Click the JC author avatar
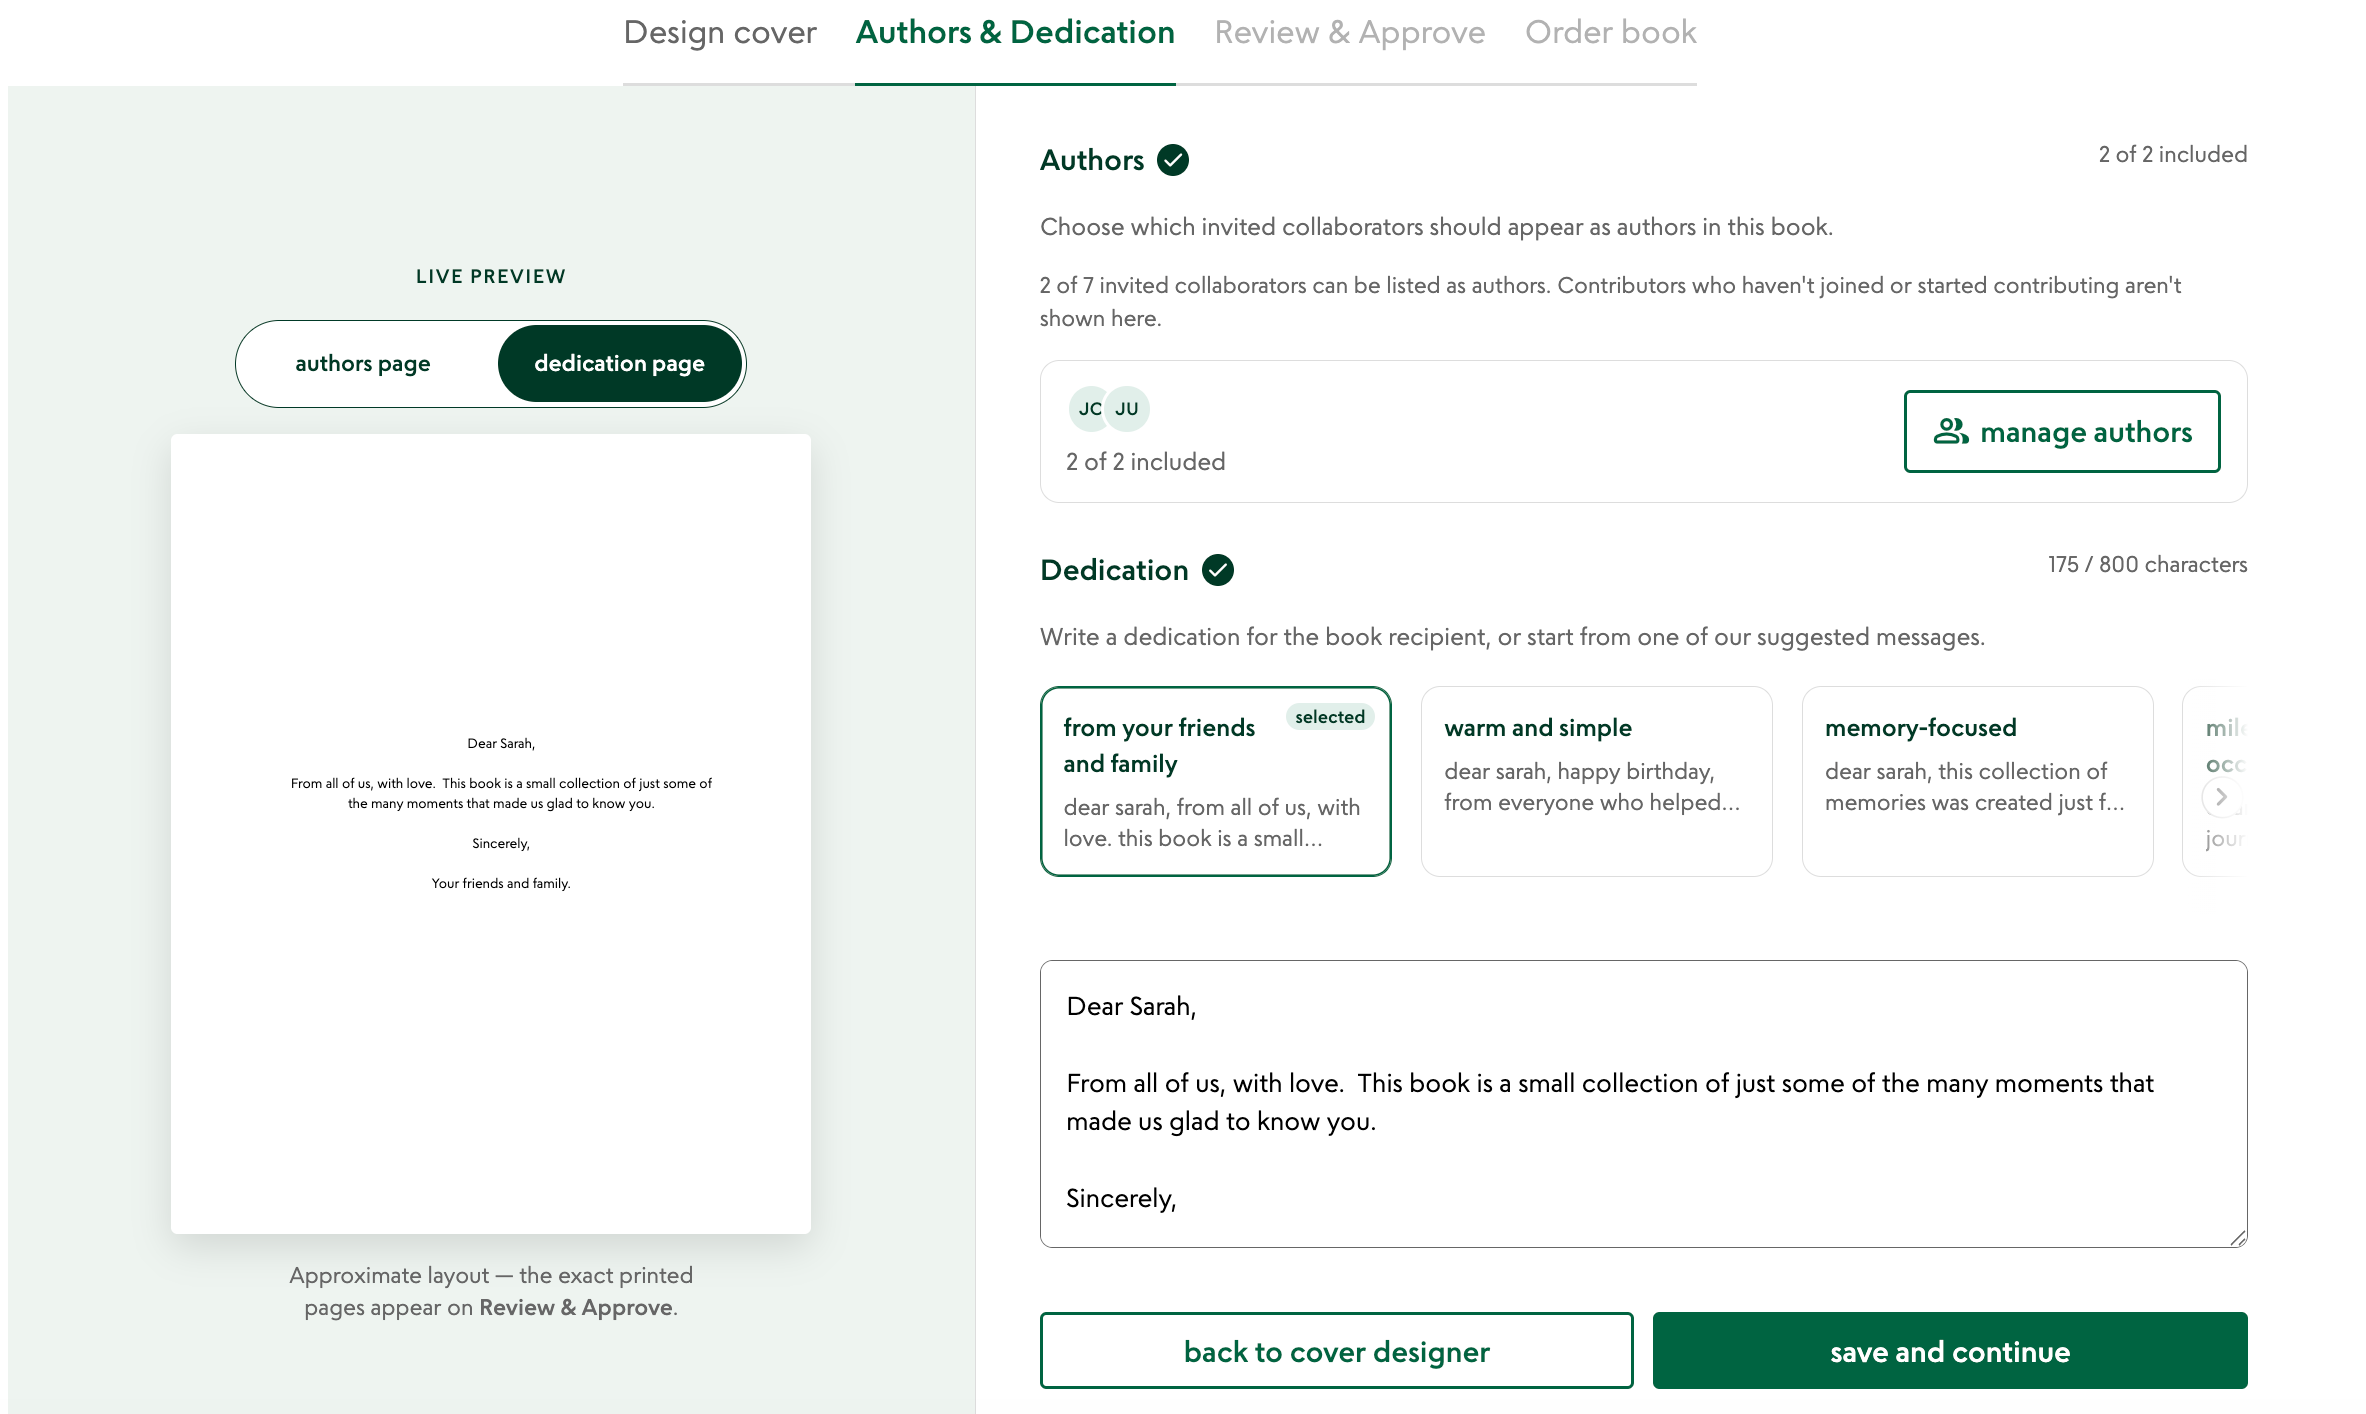 (x=1090, y=409)
